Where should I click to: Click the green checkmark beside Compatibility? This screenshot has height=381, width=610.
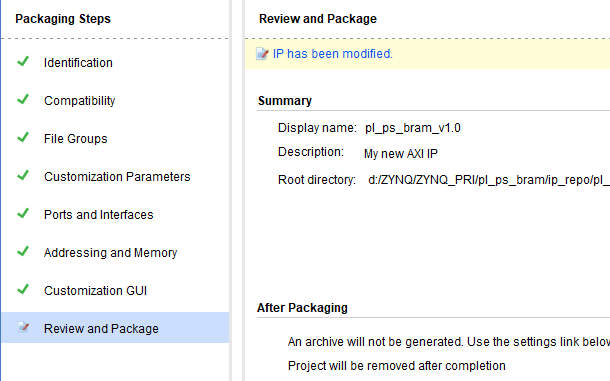(23, 100)
